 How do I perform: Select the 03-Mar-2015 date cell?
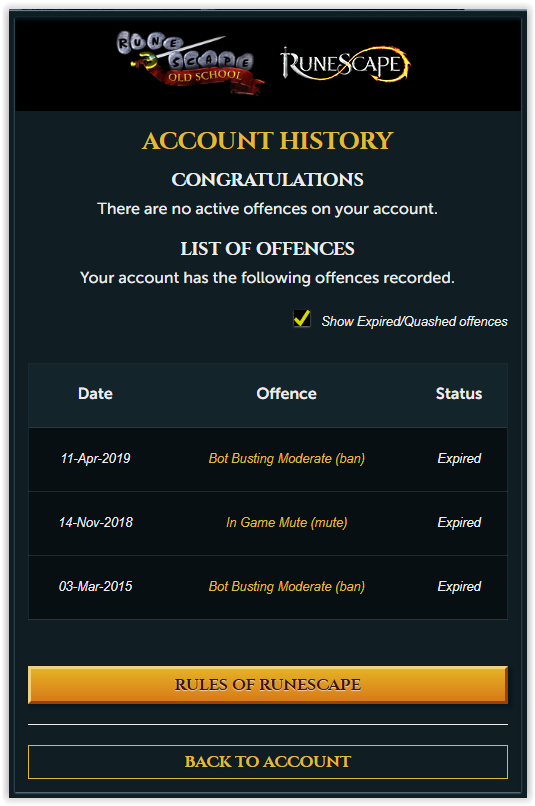click(96, 587)
